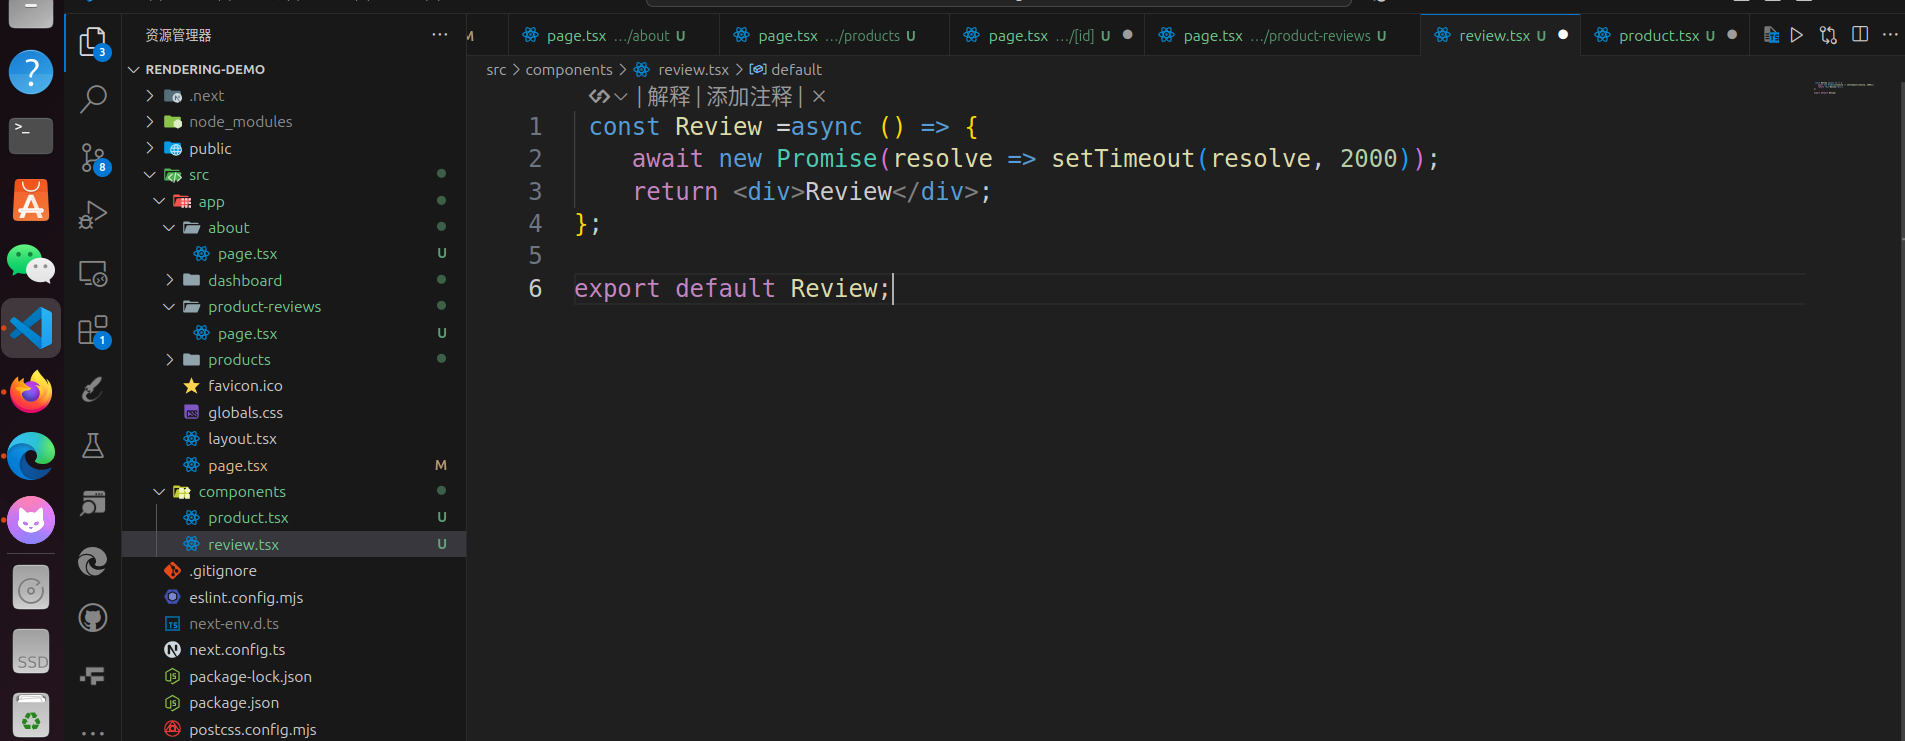Image resolution: width=1905 pixels, height=741 pixels.
Task: Switch to the product.tsx editor tab
Action: click(x=1658, y=36)
